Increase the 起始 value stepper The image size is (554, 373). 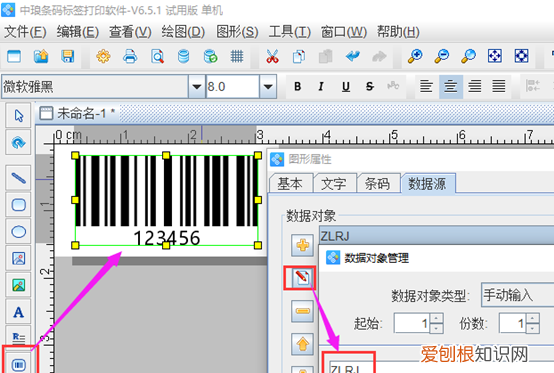[x=436, y=318]
